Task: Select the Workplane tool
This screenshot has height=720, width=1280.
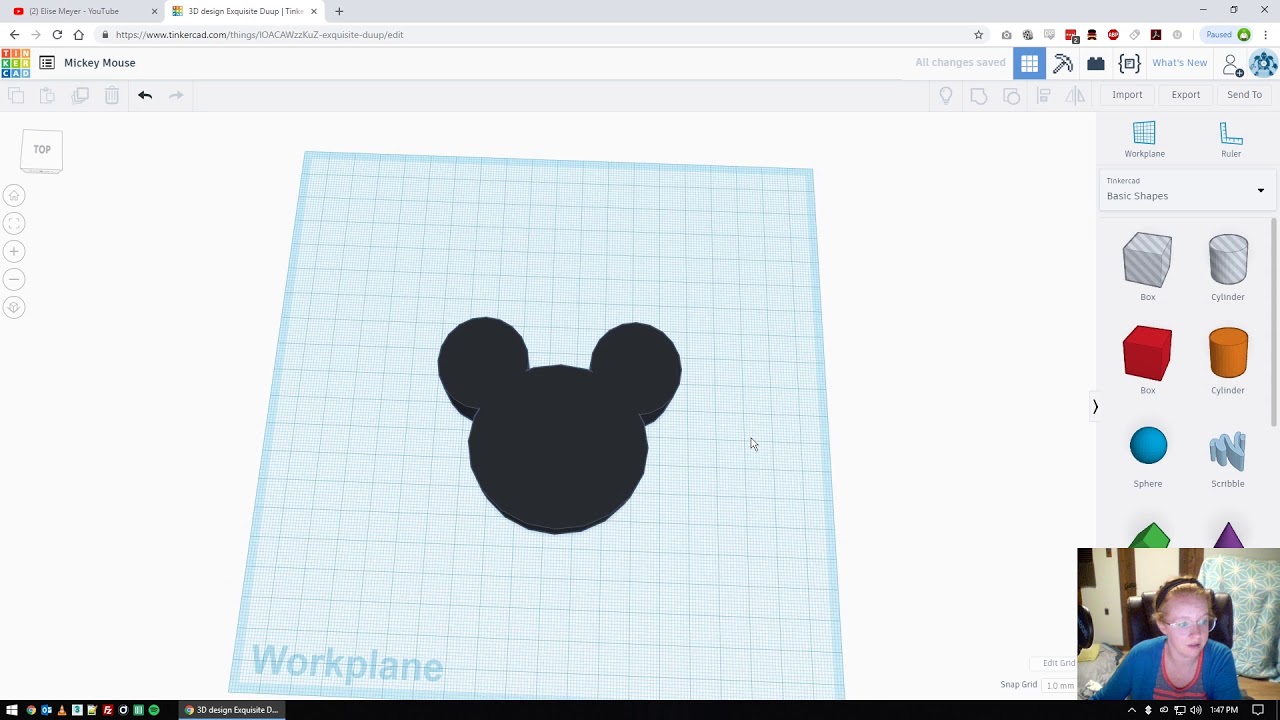Action: click(1144, 139)
